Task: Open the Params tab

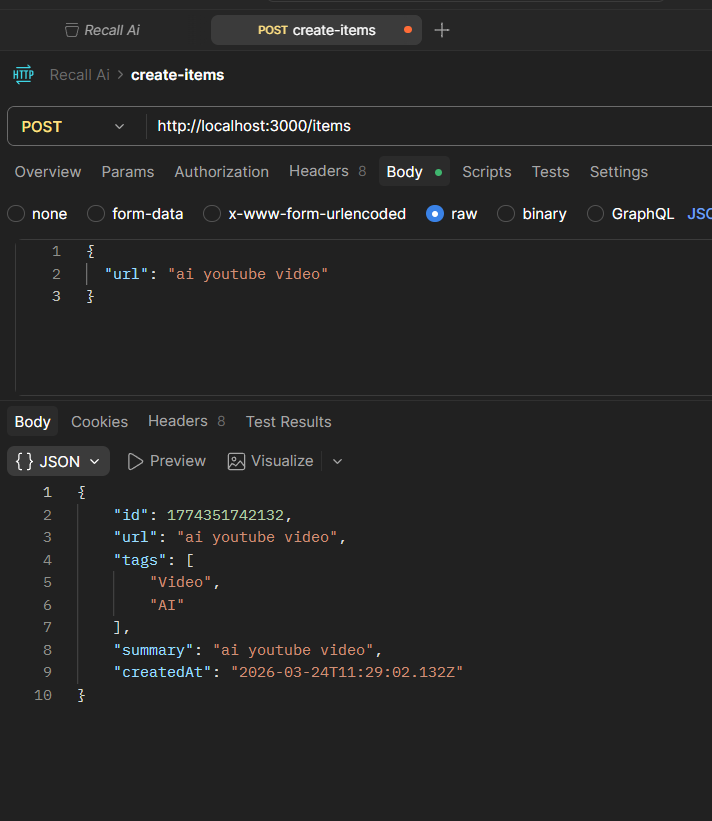Action: [128, 172]
